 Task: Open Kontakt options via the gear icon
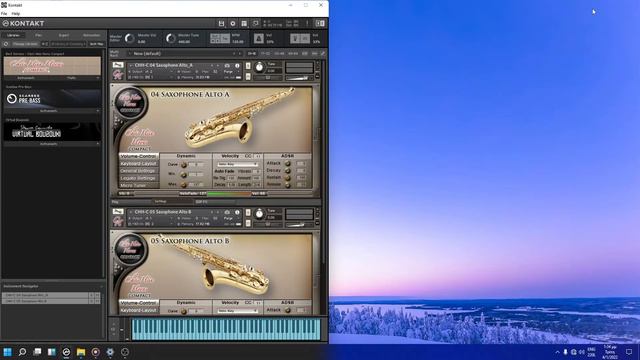coord(233,24)
